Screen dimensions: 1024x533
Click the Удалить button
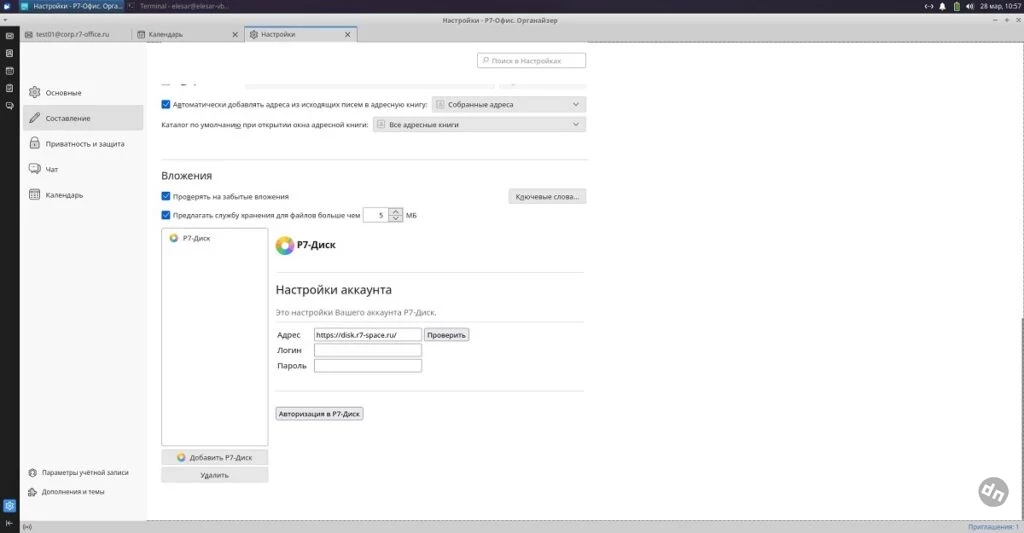215,475
